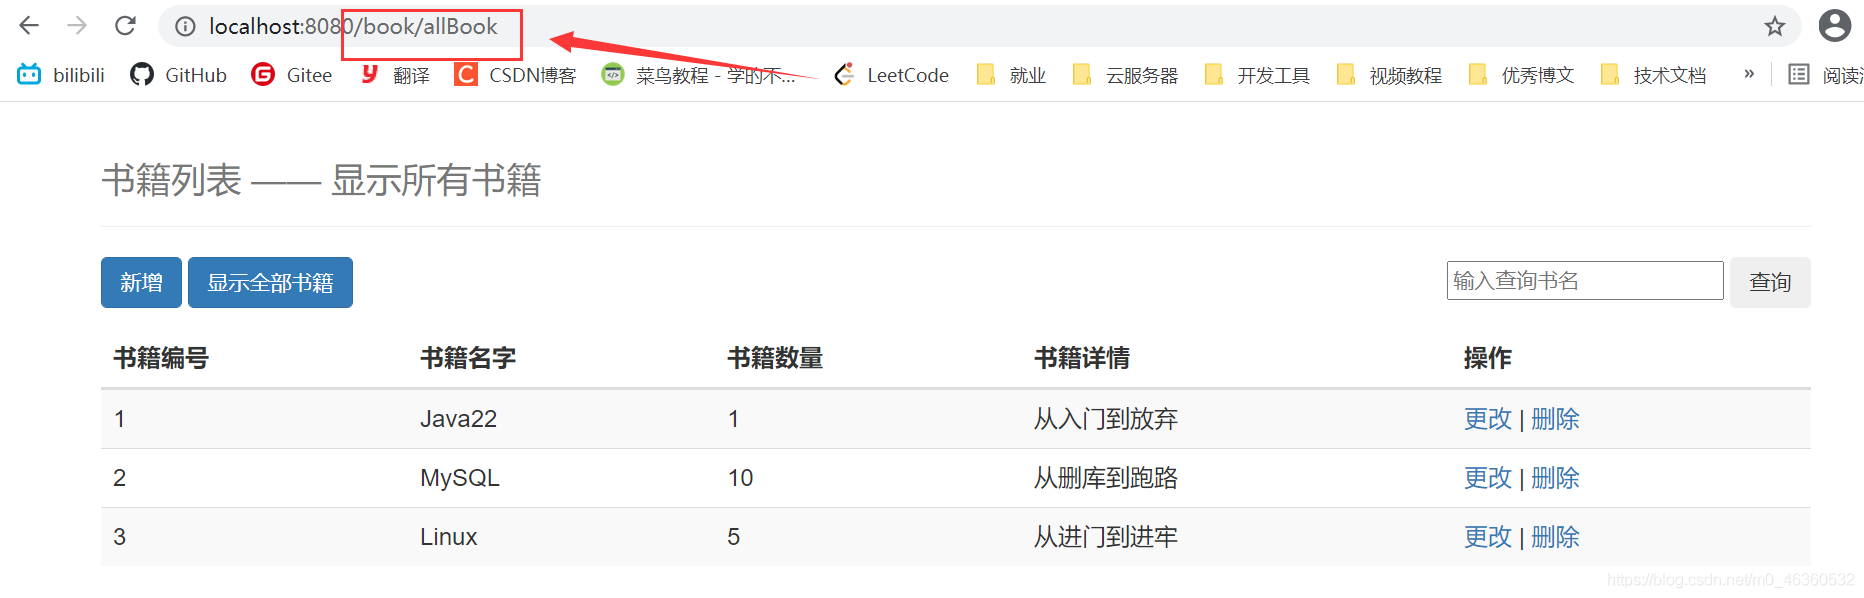Select the 从入门到放弃 detail cell
The height and width of the screenshot is (598, 1864).
1106,419
